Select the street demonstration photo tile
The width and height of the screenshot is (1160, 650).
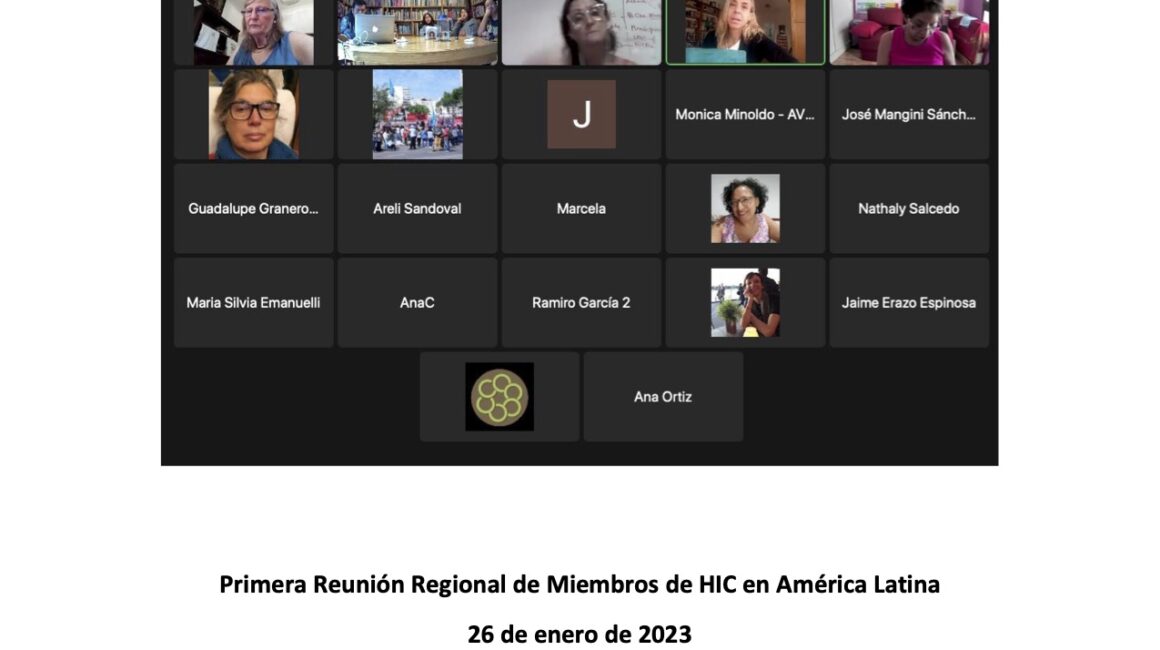point(417,115)
